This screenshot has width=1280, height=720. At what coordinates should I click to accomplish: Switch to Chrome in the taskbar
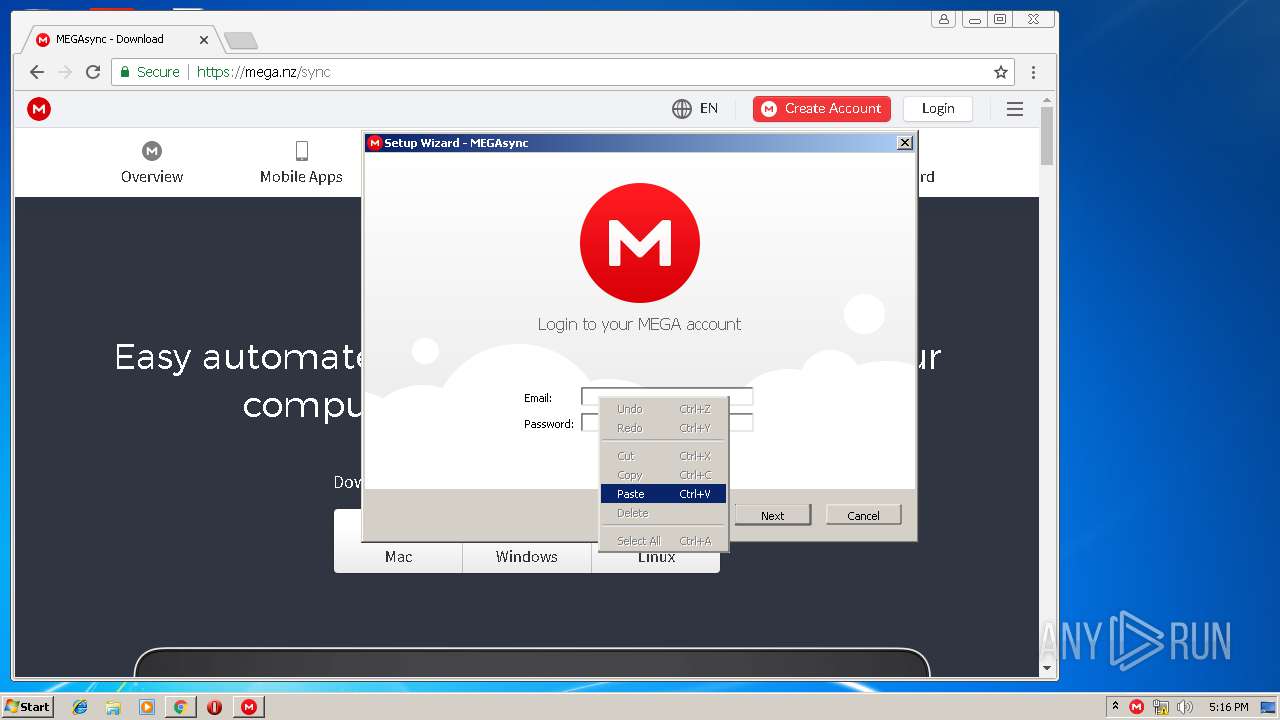180,707
